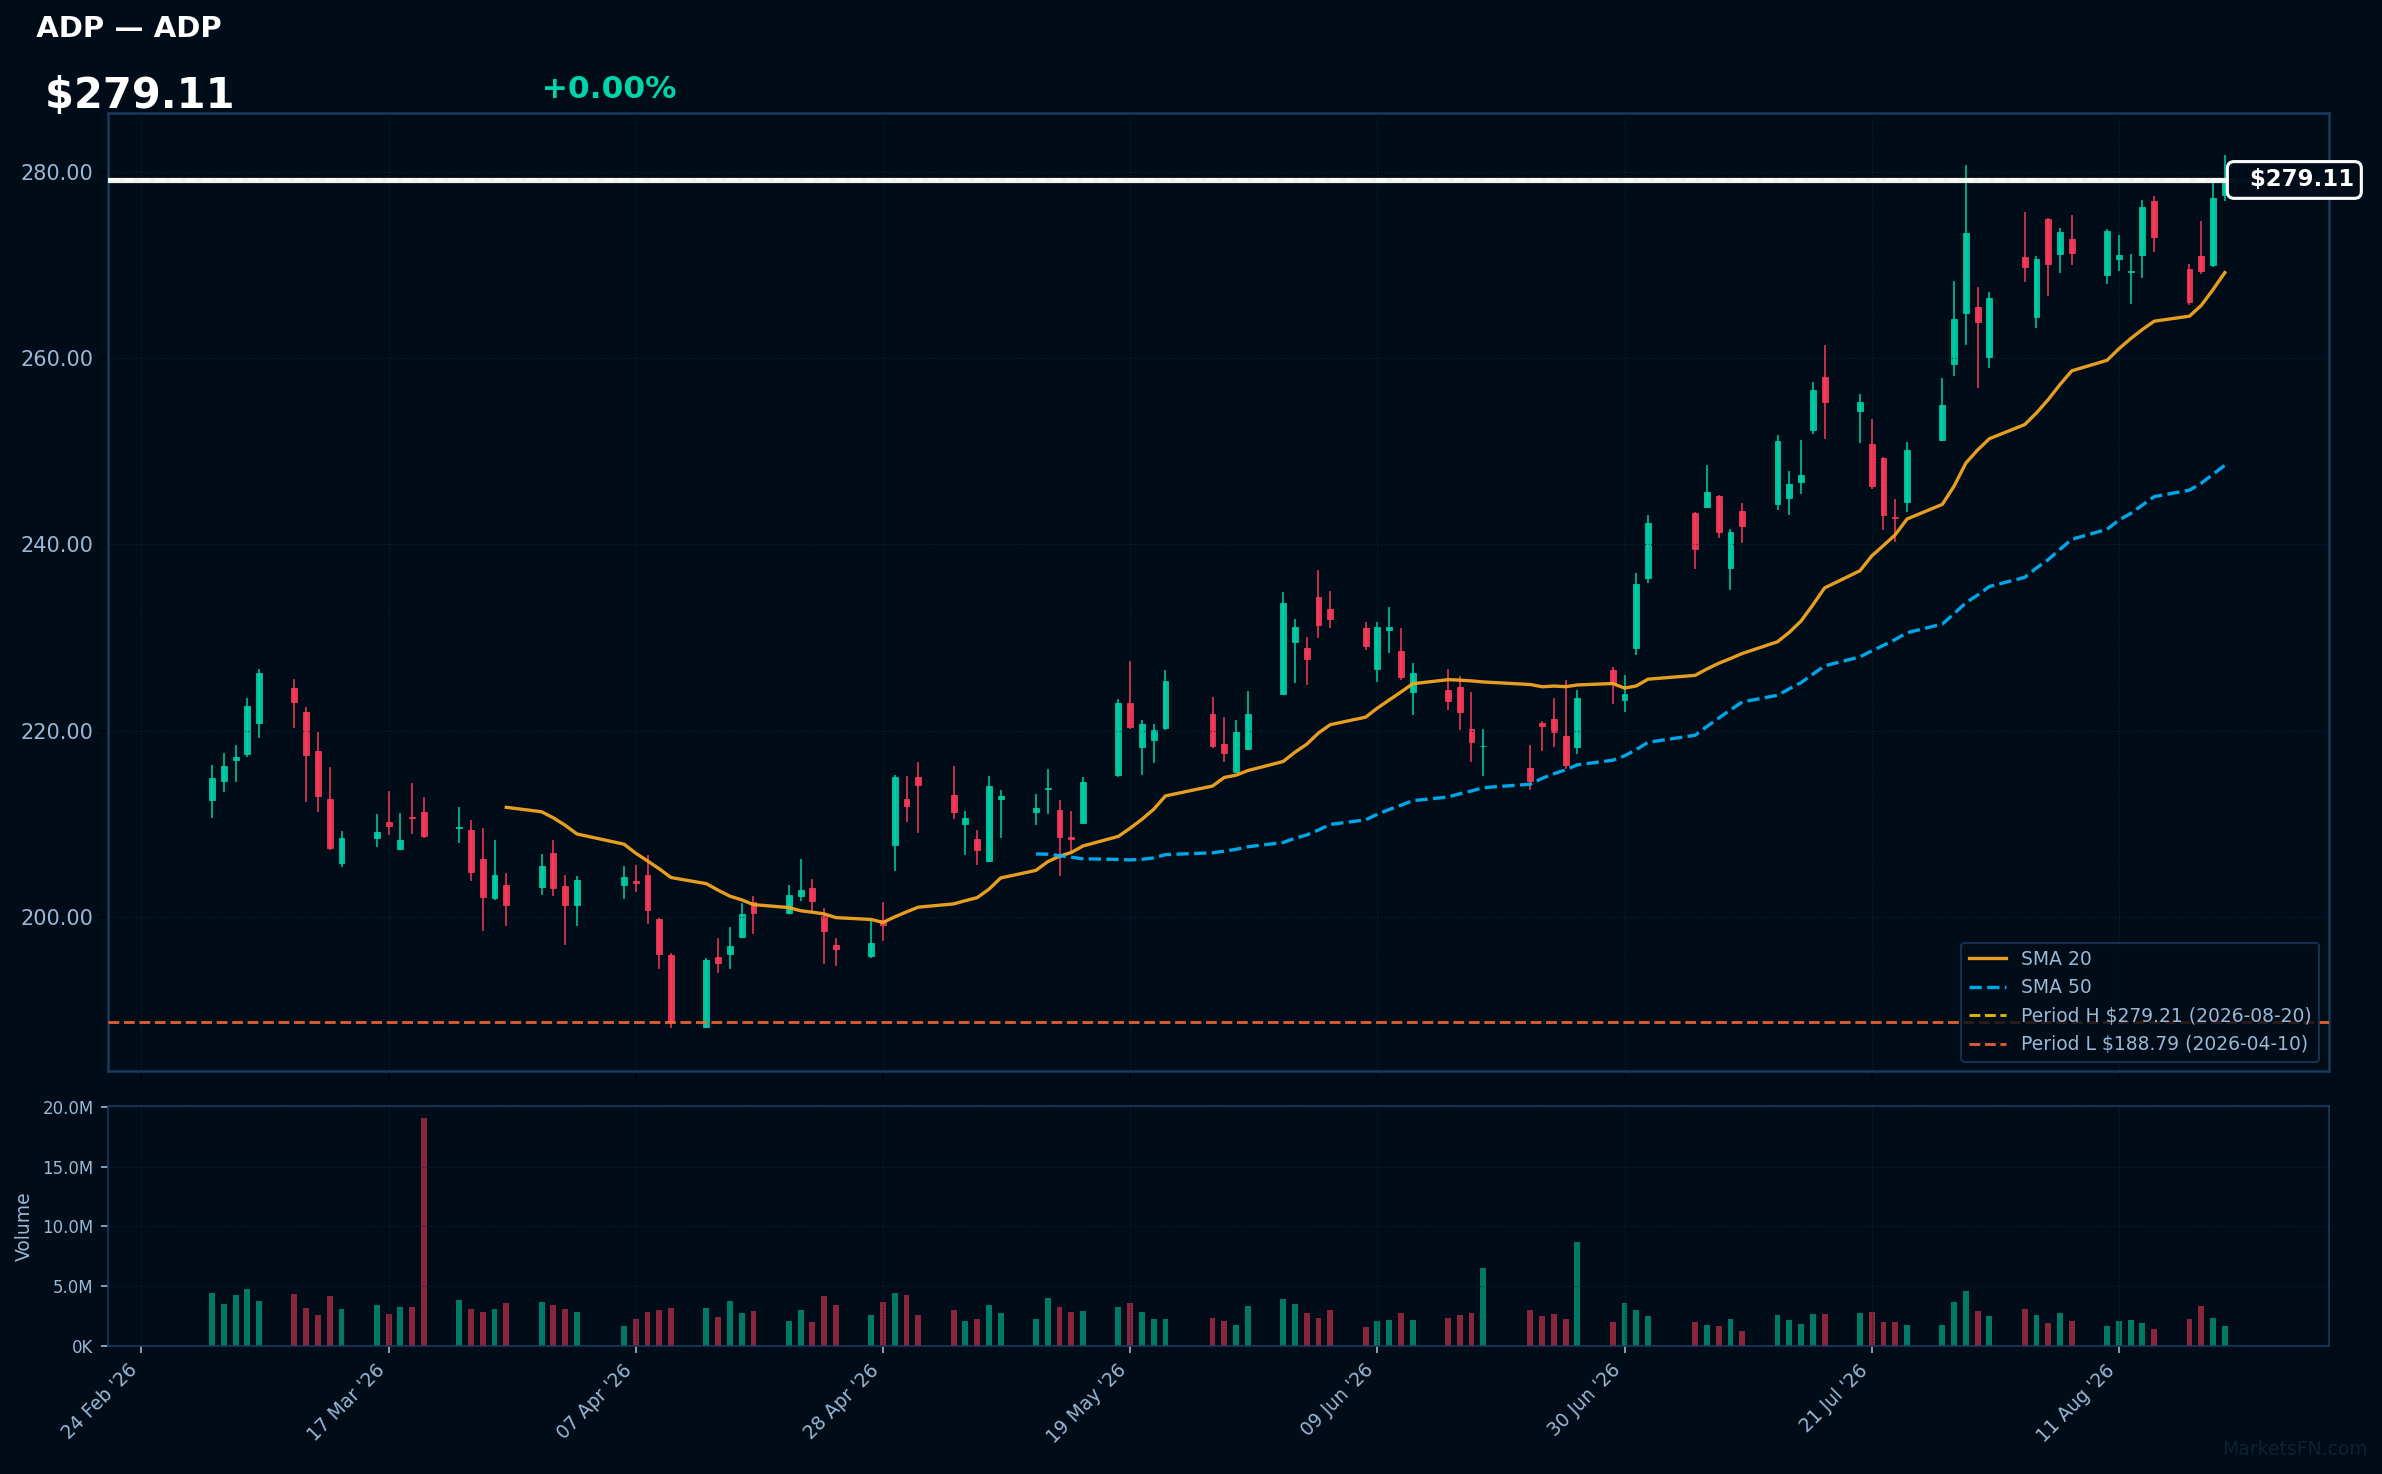
Task: Click the 280.00 price axis label
Action: tap(57, 173)
